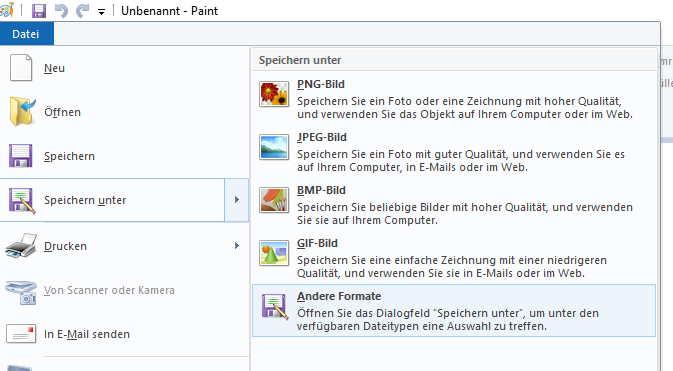Select the Andere Formate heading
Image resolution: width=673 pixels, height=371 pixels.
tap(339, 296)
